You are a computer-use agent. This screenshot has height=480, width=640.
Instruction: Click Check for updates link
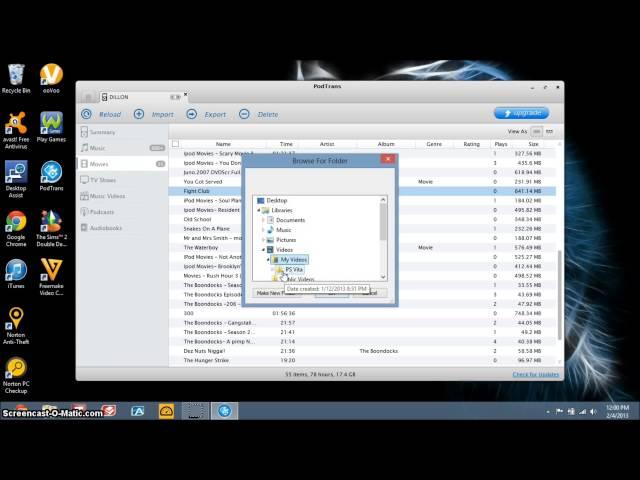tap(536, 374)
